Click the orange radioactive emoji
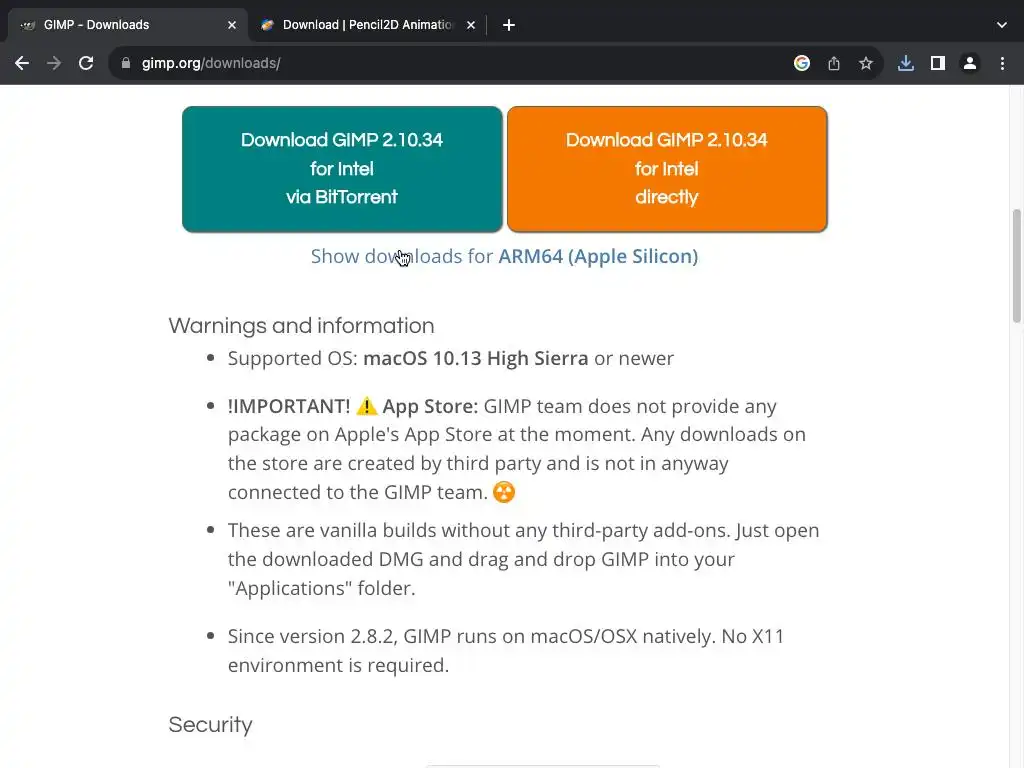 (504, 492)
